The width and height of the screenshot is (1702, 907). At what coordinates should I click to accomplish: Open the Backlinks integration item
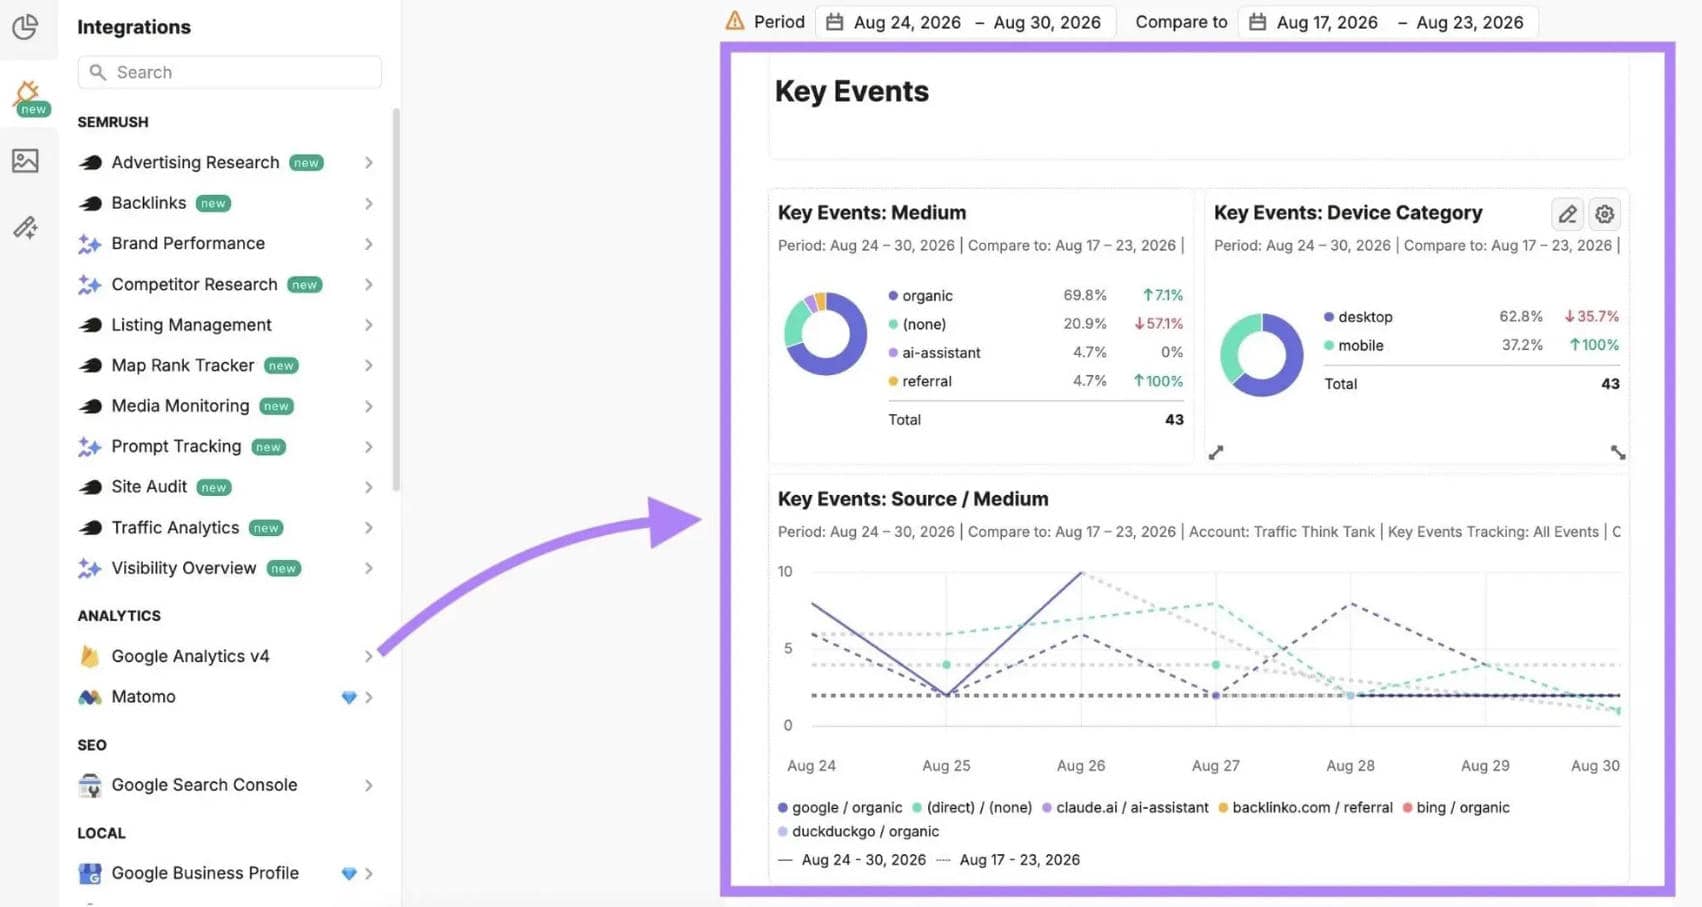click(228, 204)
